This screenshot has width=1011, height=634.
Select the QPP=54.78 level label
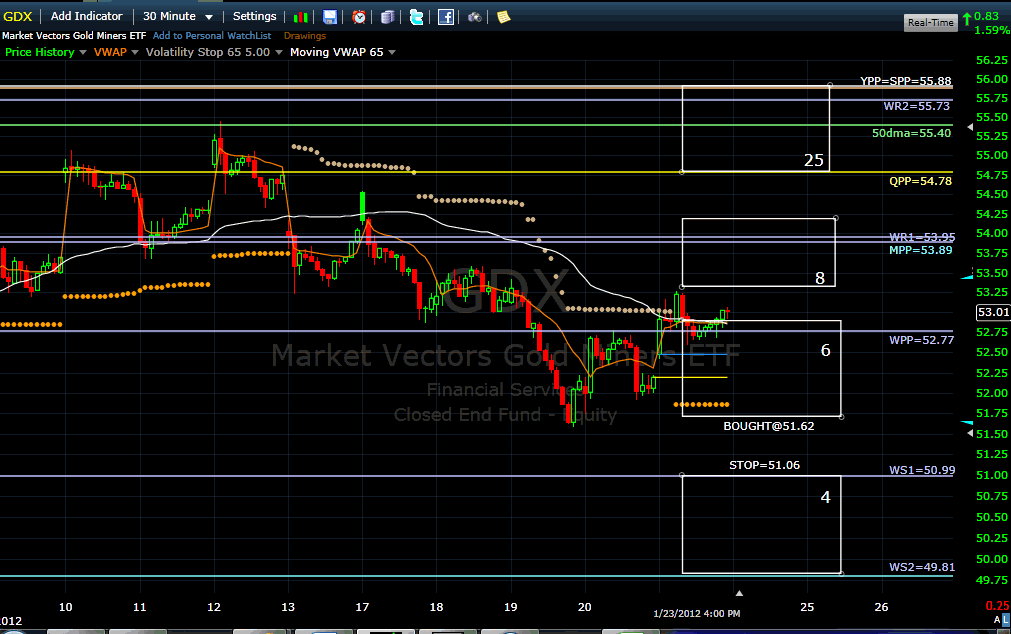[920, 181]
